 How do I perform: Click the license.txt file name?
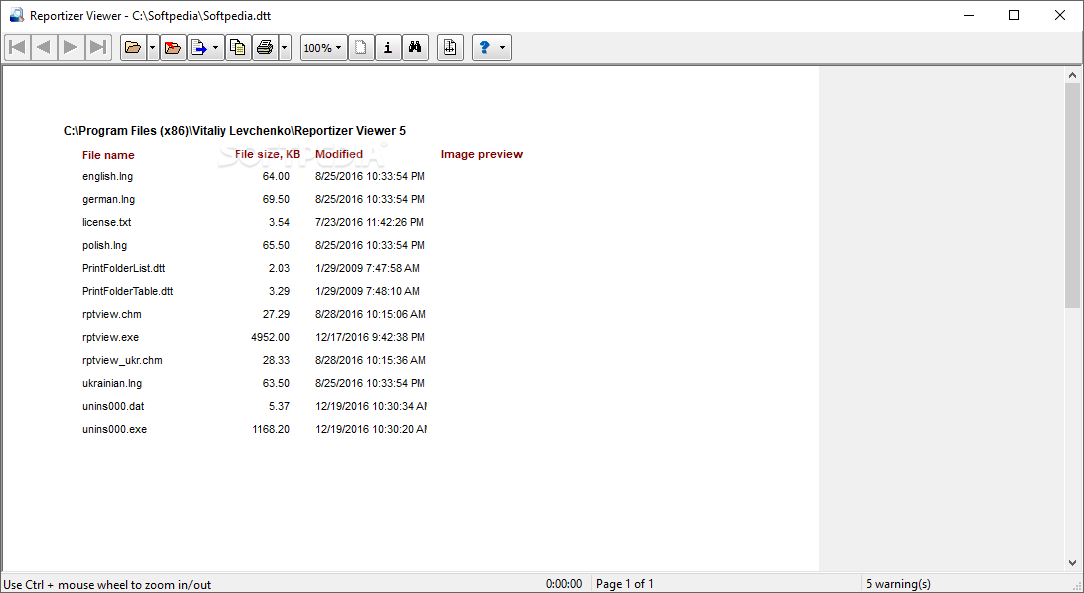(x=106, y=222)
